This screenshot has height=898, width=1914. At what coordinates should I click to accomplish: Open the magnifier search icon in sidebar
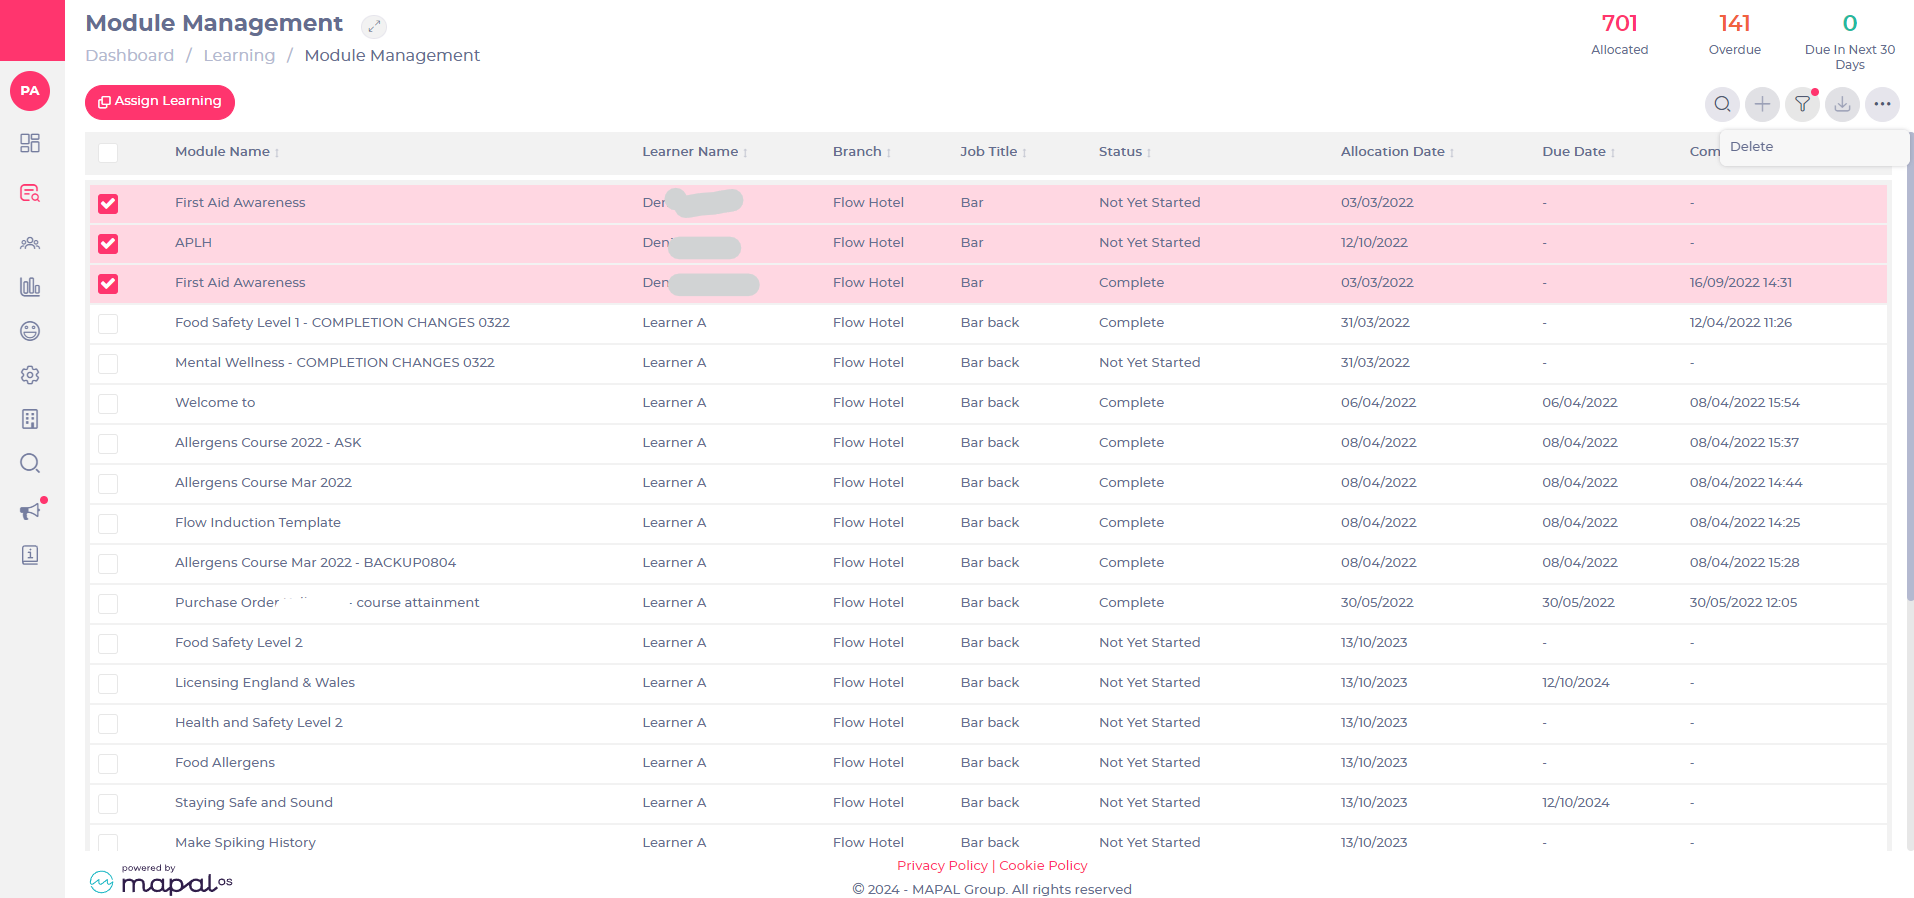coord(30,463)
